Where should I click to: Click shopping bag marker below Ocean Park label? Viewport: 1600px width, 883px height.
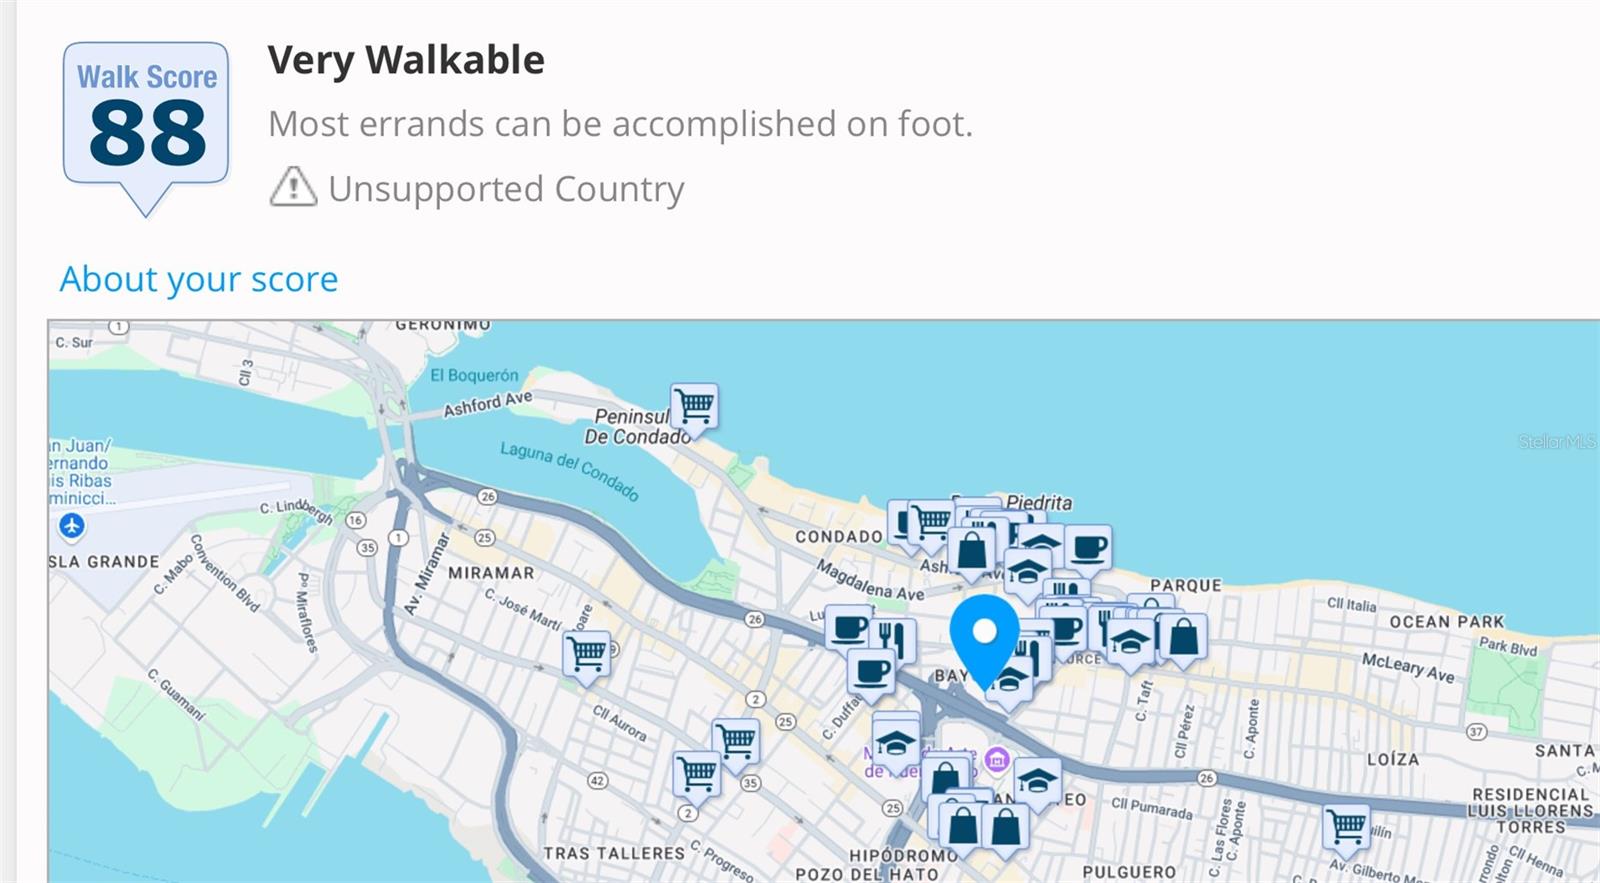1183,636
